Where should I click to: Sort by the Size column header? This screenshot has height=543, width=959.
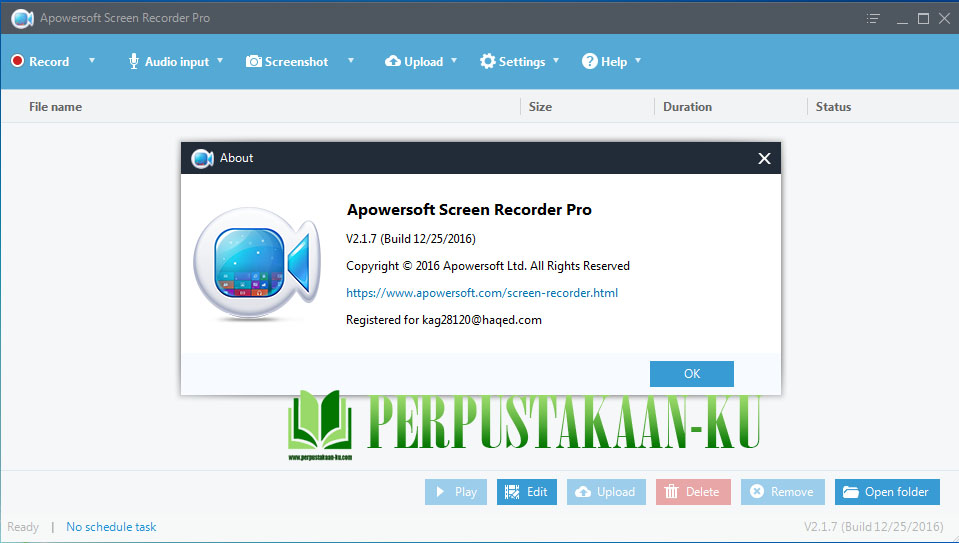[540, 106]
